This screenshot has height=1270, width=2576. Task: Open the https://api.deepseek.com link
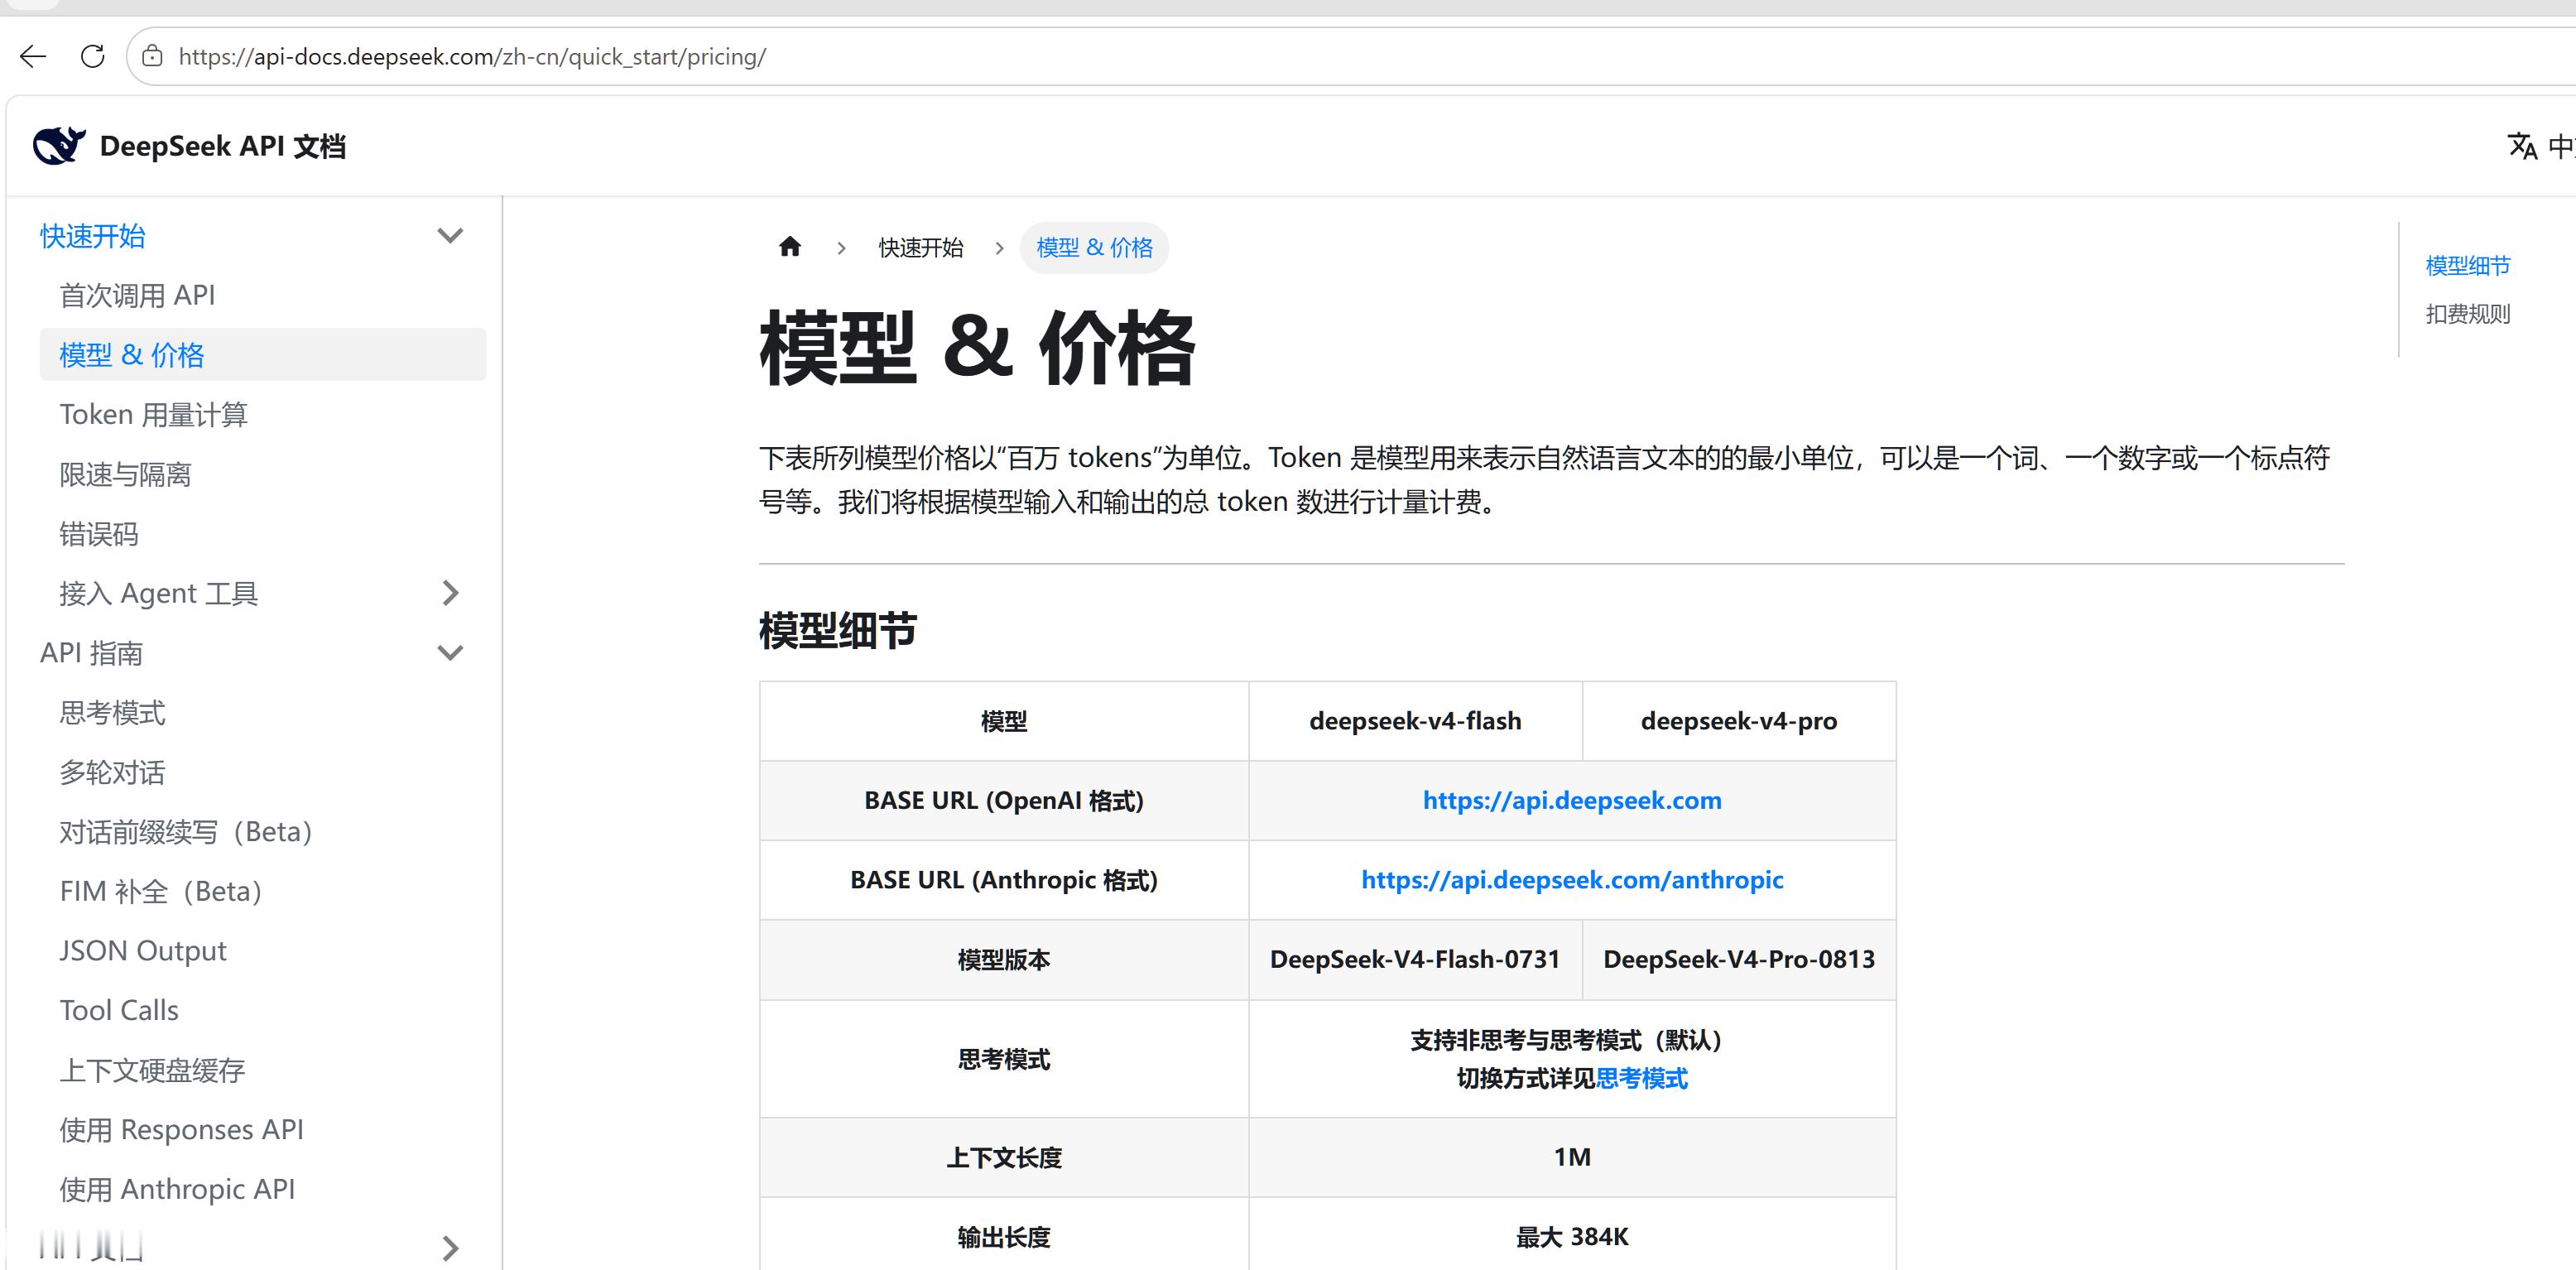tap(1572, 800)
